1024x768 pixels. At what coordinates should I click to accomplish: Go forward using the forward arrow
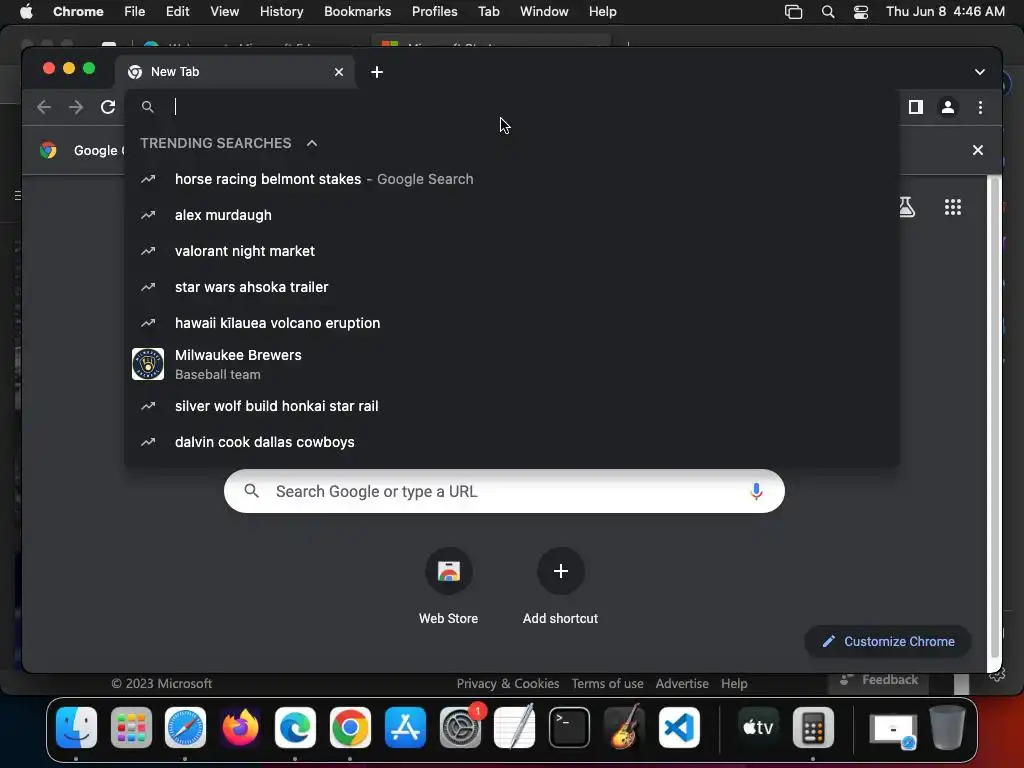pyautogui.click(x=76, y=107)
